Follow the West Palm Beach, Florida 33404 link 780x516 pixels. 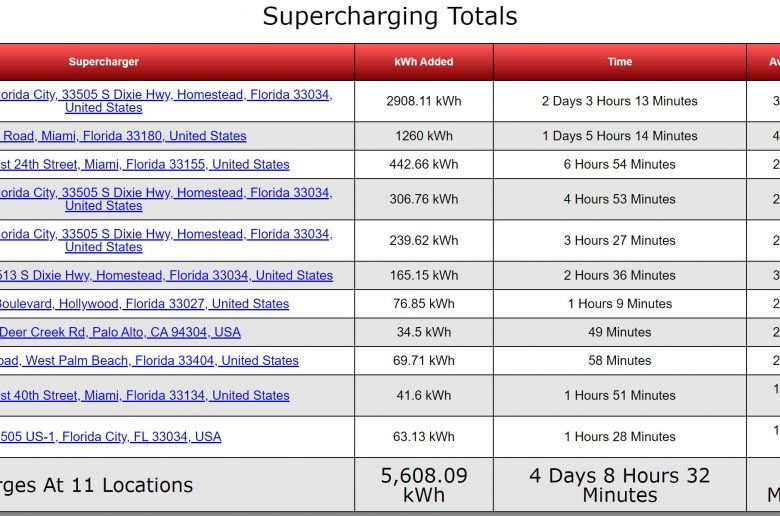[x=149, y=360]
